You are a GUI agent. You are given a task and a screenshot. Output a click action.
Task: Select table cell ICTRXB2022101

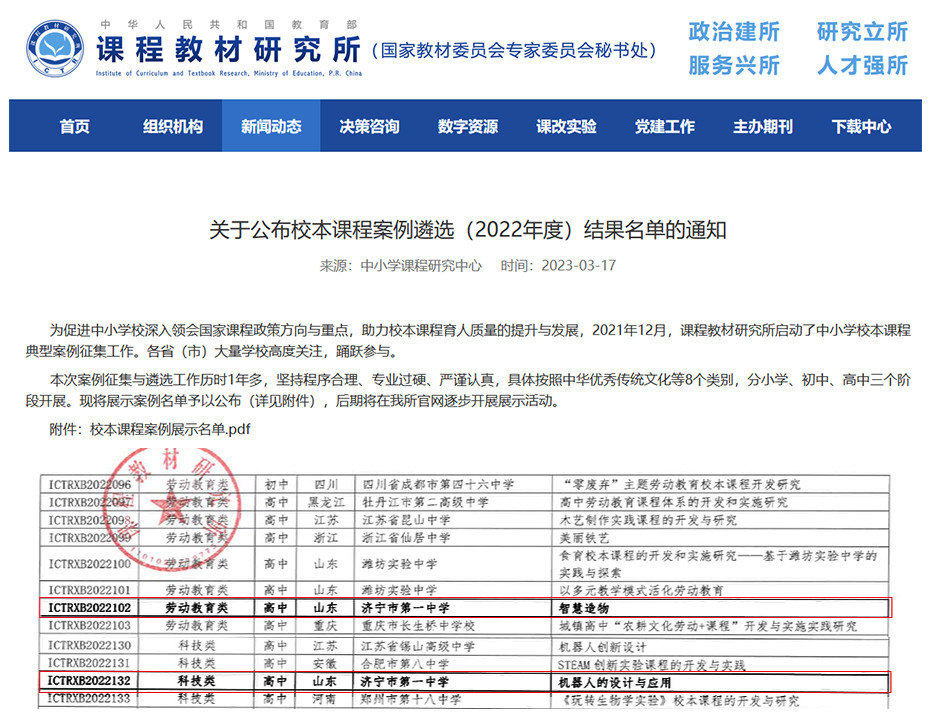point(90,590)
